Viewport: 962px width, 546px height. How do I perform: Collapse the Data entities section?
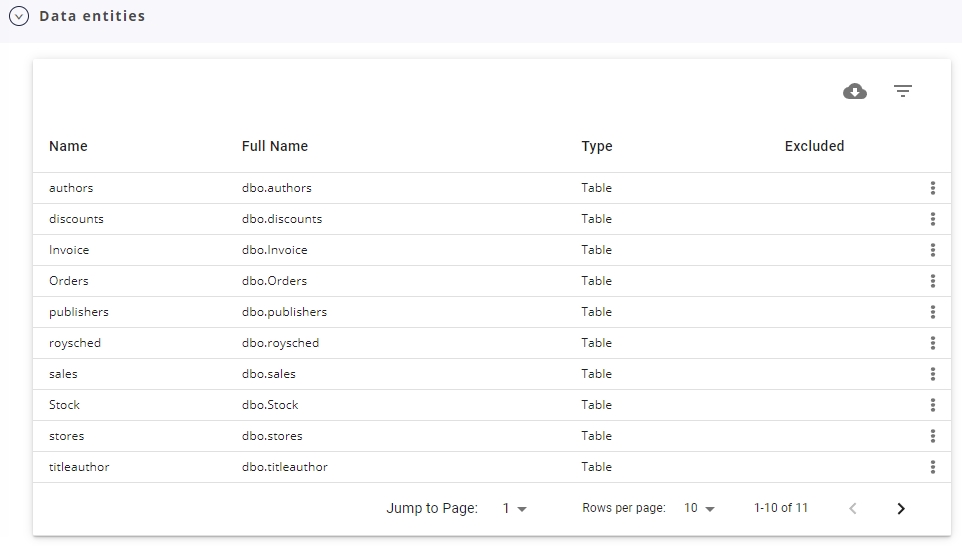pos(19,16)
